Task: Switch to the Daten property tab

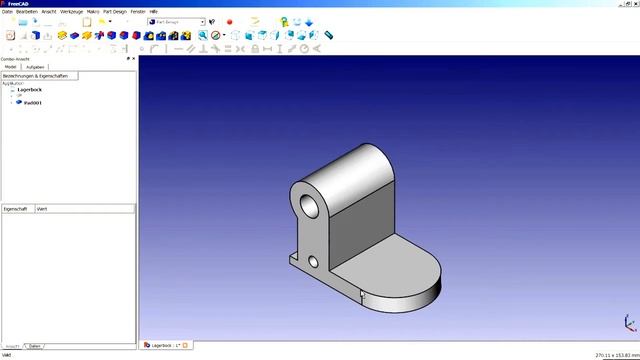Action: 35,346
